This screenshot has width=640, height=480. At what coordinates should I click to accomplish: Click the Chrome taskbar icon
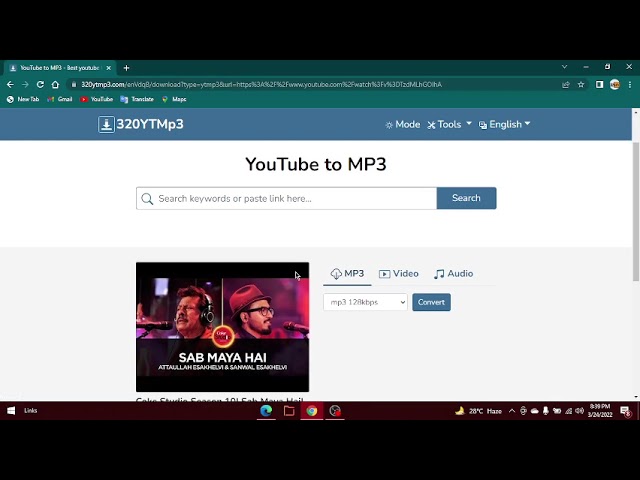click(x=312, y=411)
